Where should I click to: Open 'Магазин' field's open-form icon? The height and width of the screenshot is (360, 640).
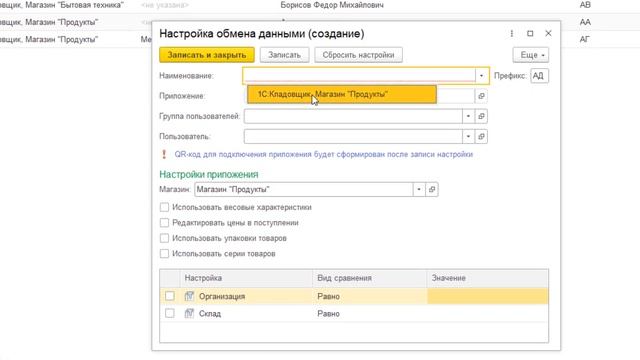pos(432,189)
